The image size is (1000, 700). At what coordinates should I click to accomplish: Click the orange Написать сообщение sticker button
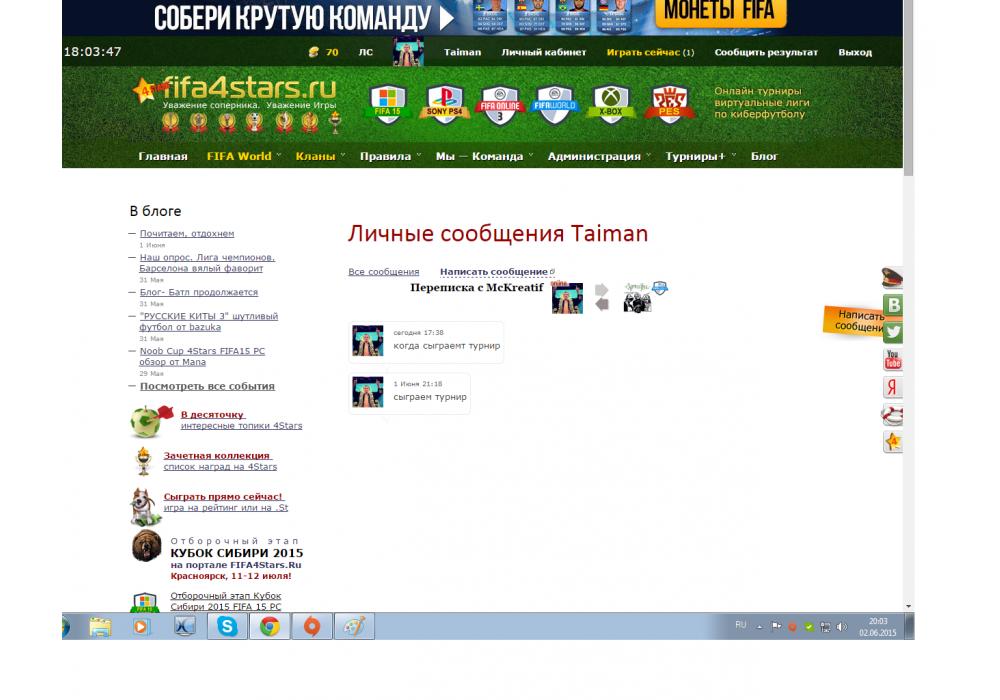855,321
